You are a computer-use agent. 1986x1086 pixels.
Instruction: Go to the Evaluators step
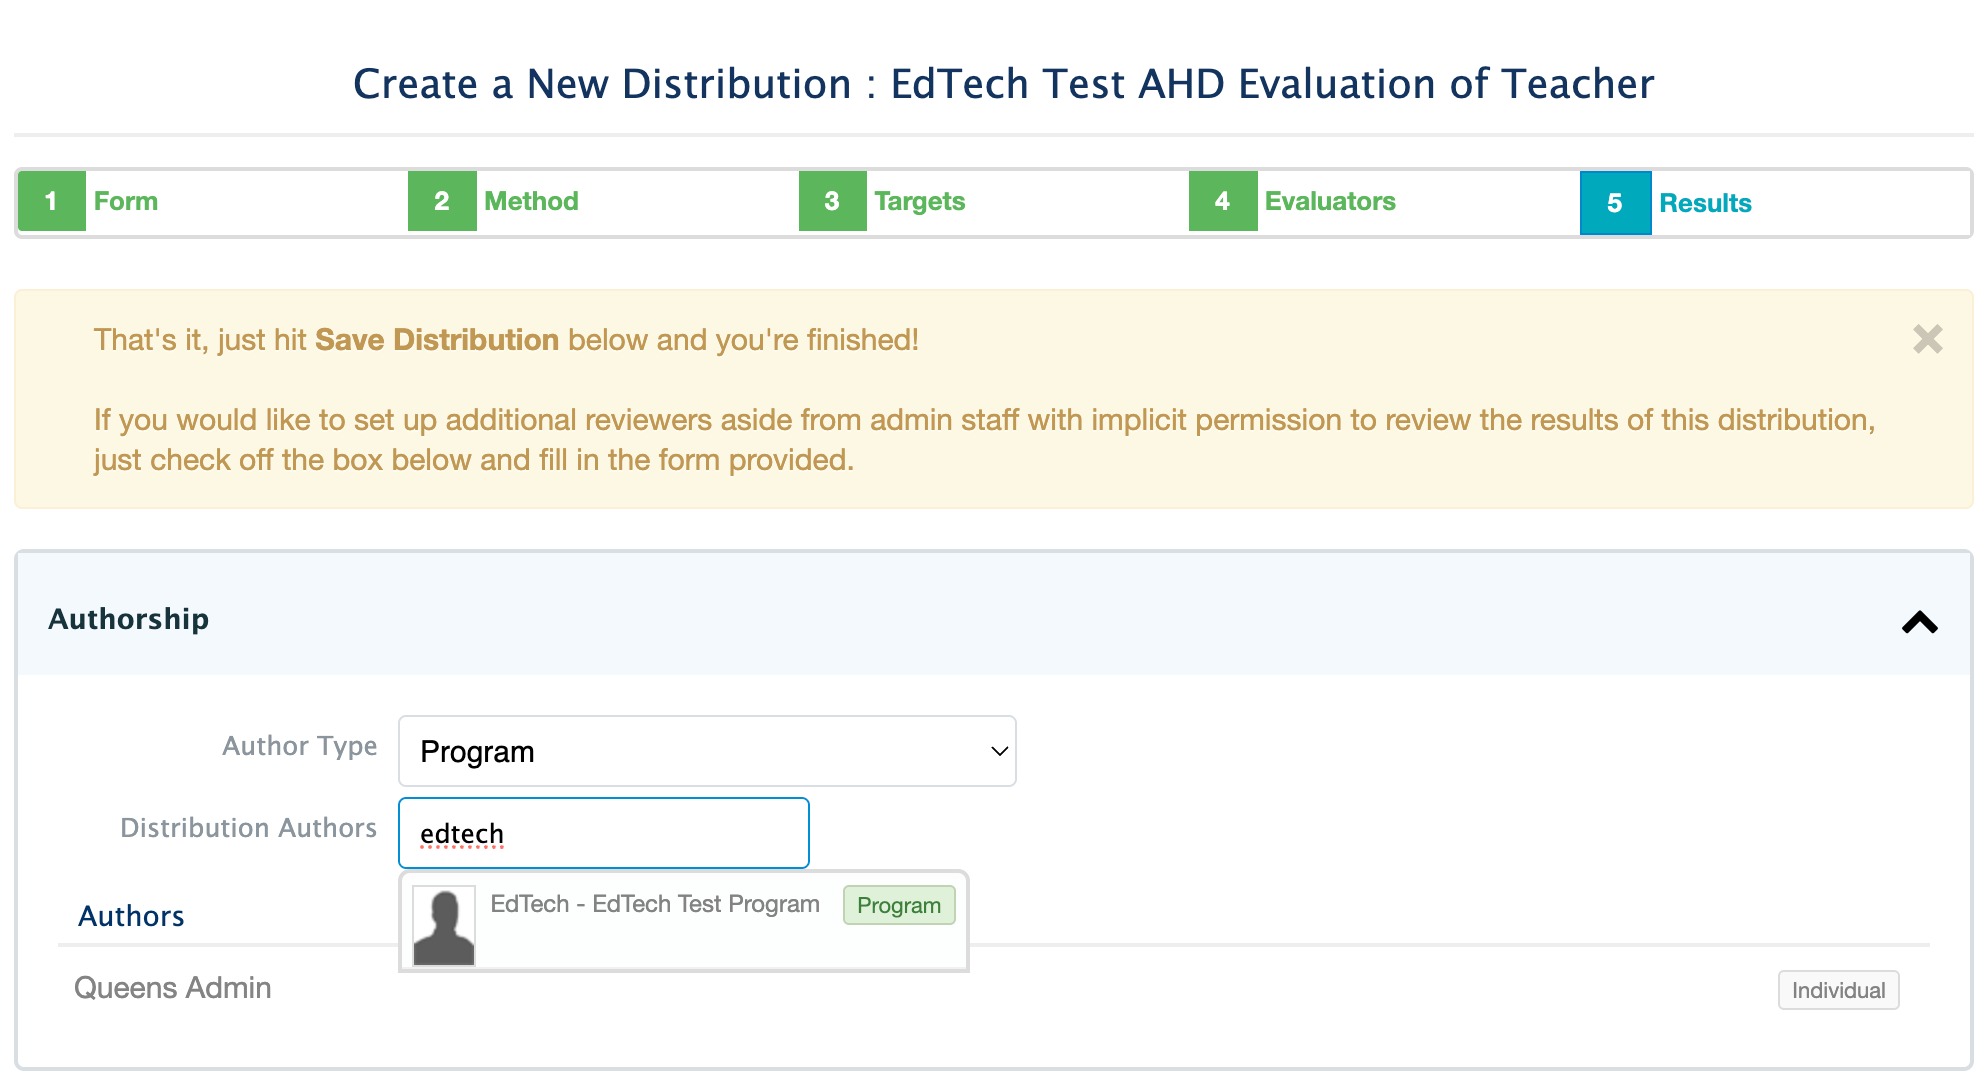tap(1329, 201)
